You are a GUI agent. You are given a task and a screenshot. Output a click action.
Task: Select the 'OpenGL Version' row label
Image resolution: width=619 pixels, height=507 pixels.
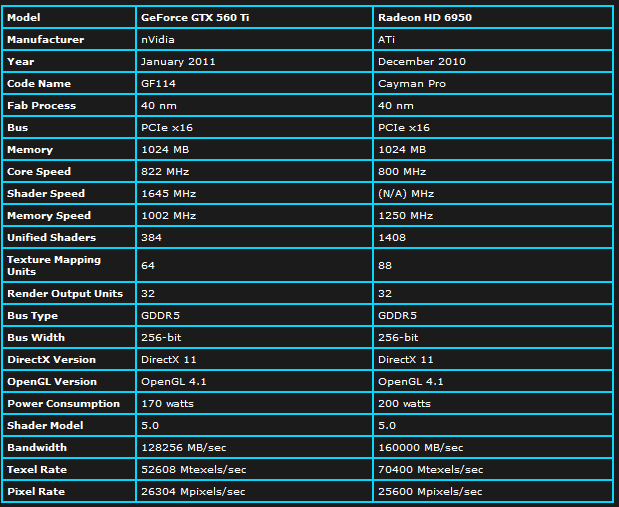52,382
